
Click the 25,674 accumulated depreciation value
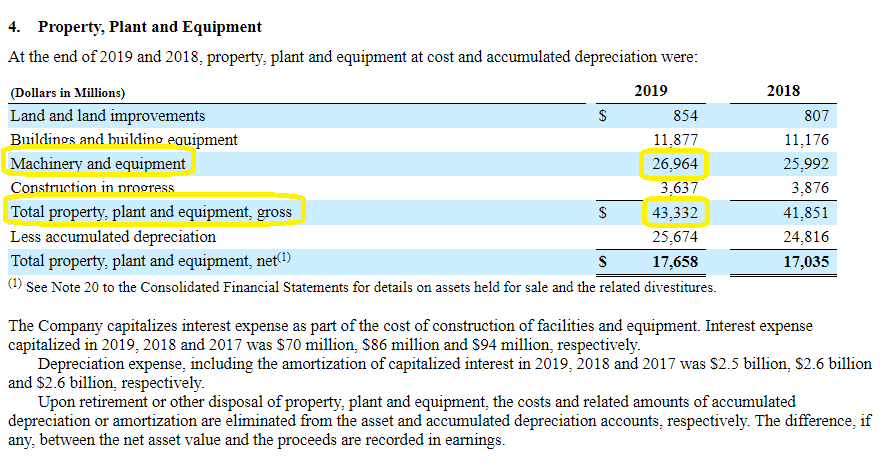(x=675, y=237)
